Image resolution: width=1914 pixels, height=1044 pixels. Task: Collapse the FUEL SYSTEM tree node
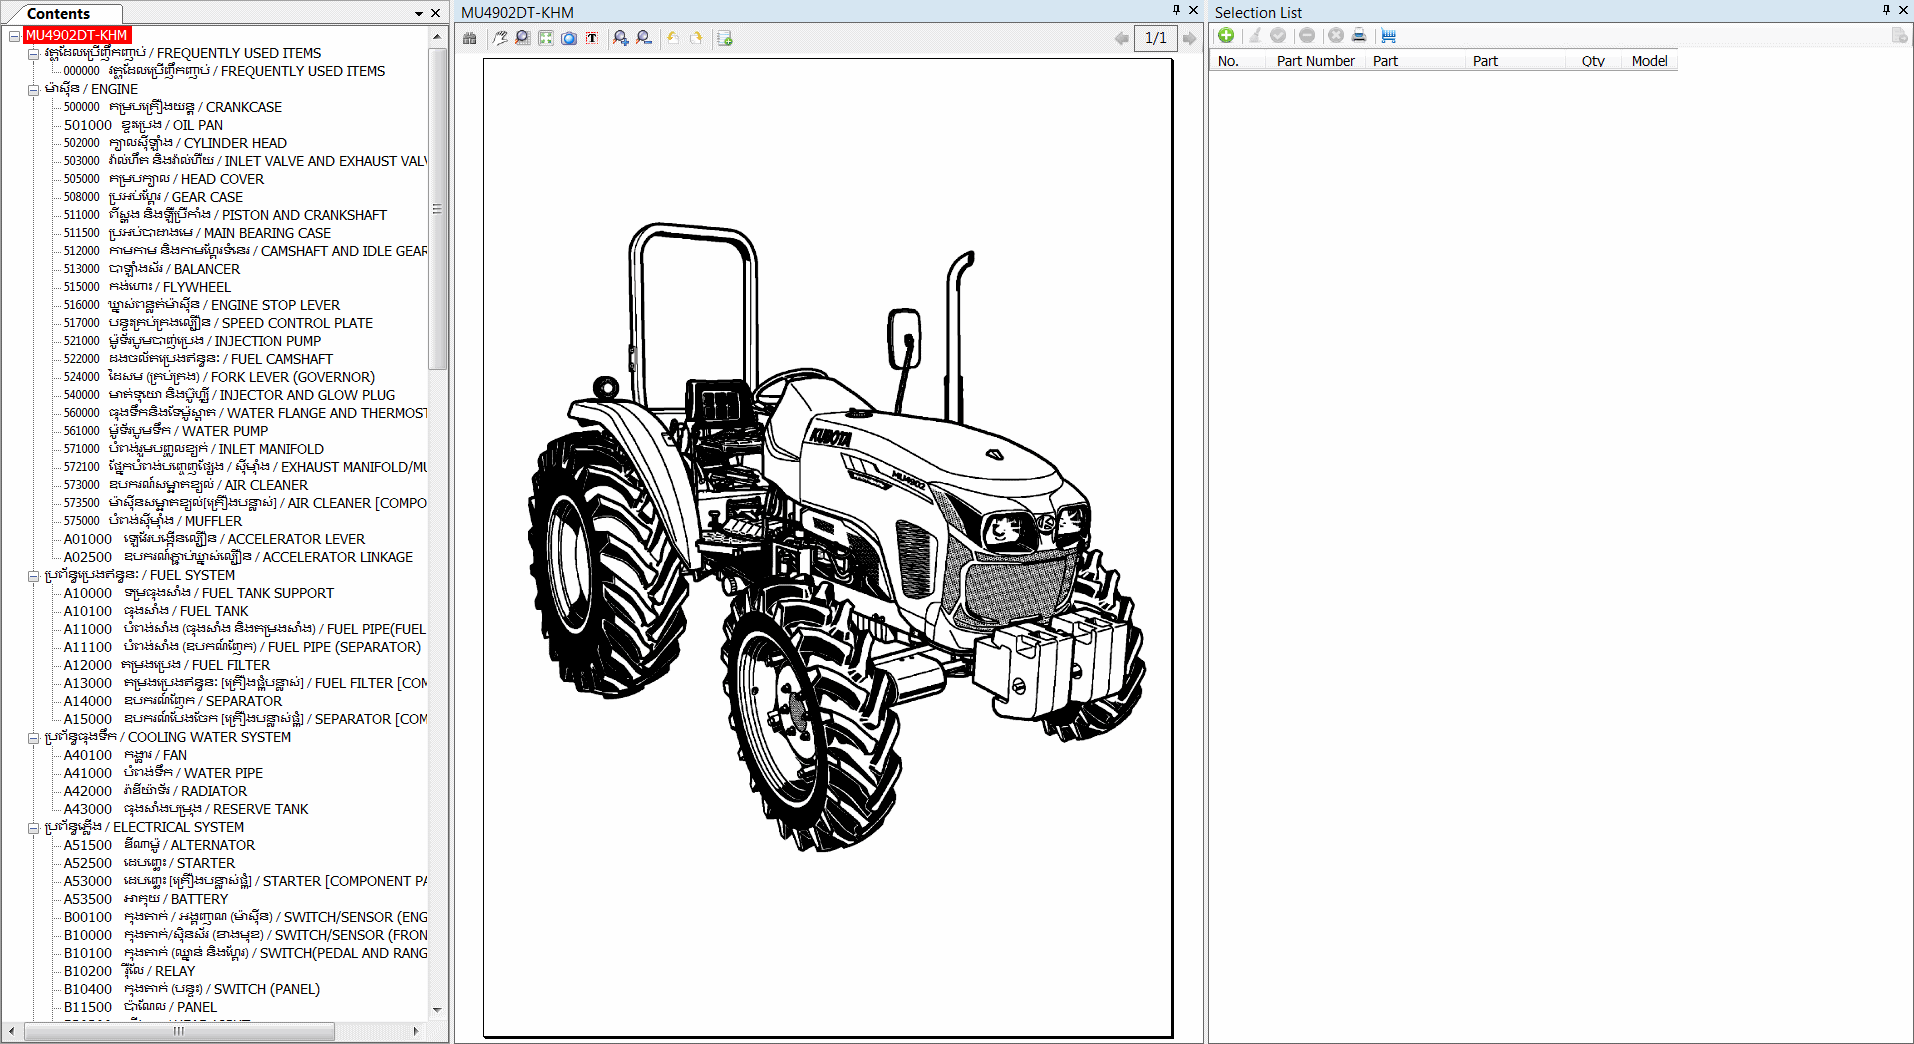pyautogui.click(x=33, y=576)
